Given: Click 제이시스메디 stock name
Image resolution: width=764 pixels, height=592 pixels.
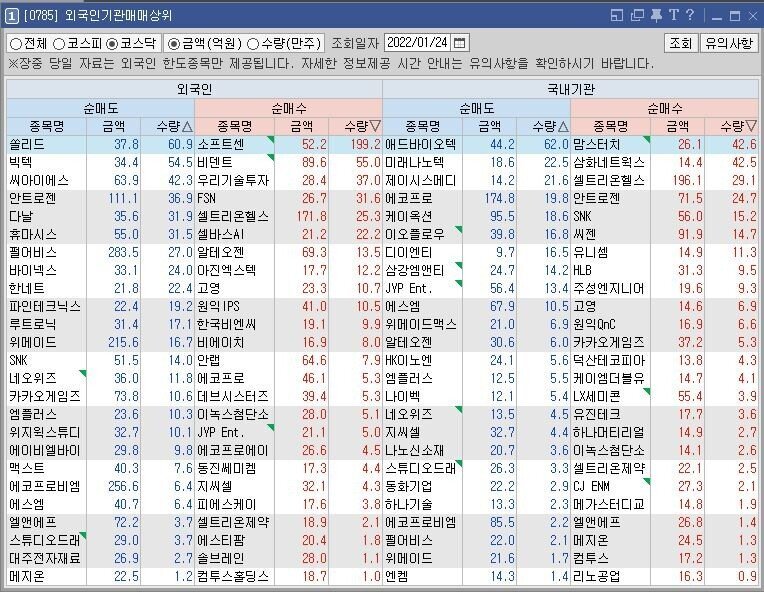Looking at the screenshot, I should (420, 181).
